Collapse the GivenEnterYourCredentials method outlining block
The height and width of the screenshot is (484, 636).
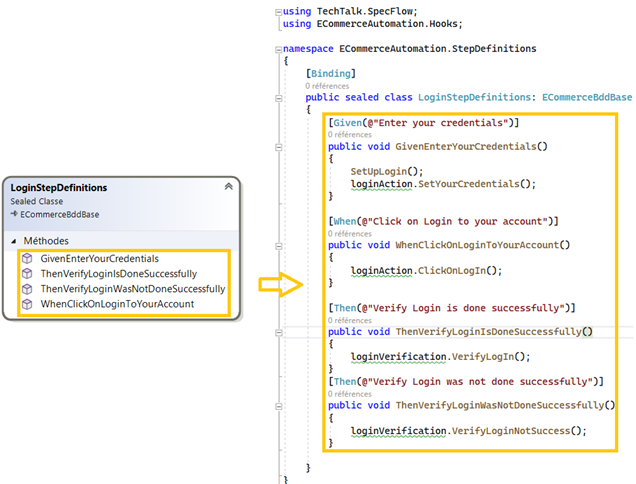[277, 146]
